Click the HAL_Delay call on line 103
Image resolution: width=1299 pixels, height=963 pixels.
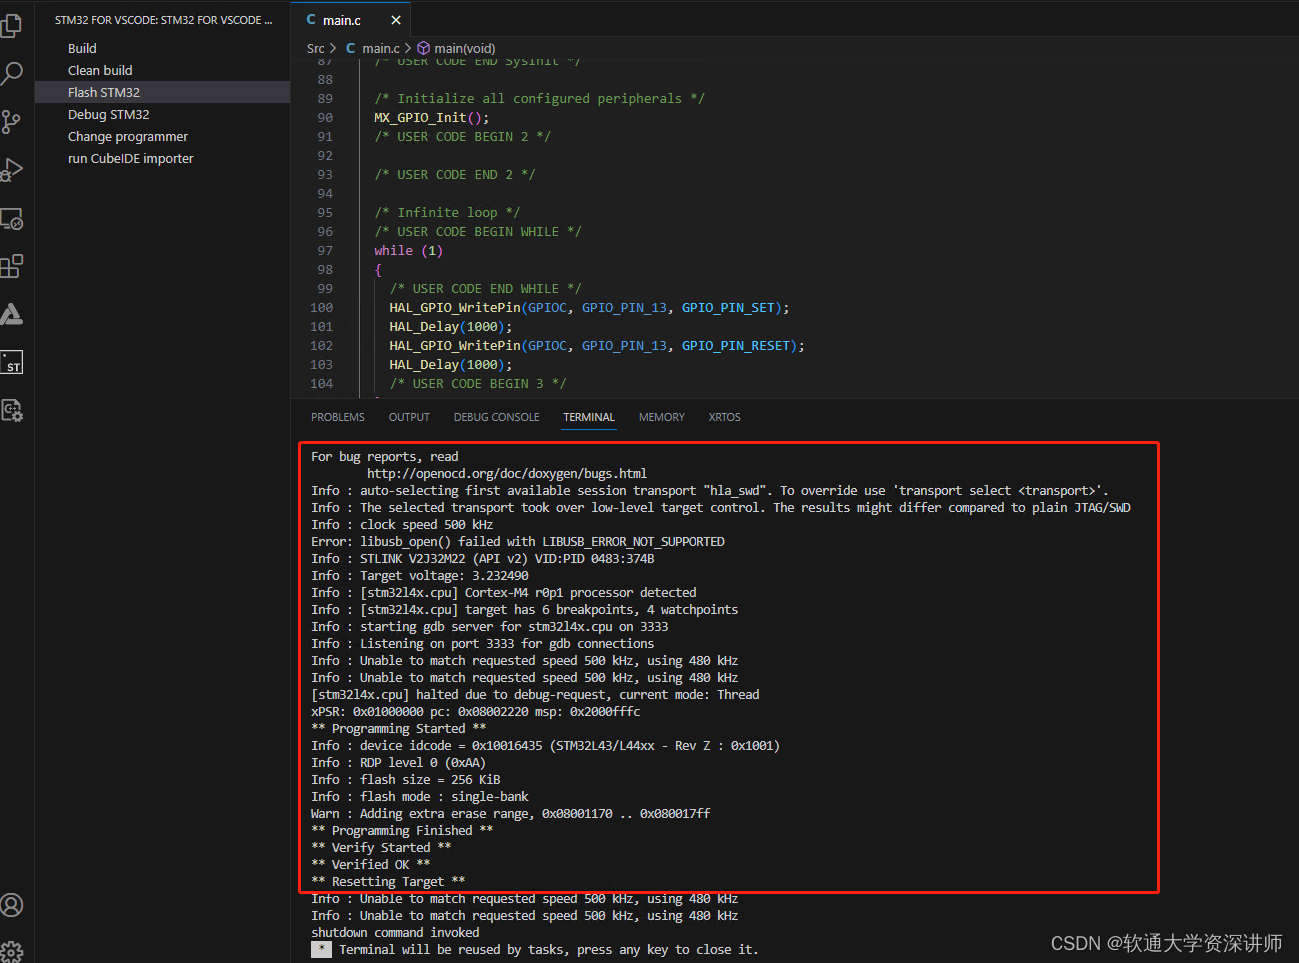pos(450,365)
